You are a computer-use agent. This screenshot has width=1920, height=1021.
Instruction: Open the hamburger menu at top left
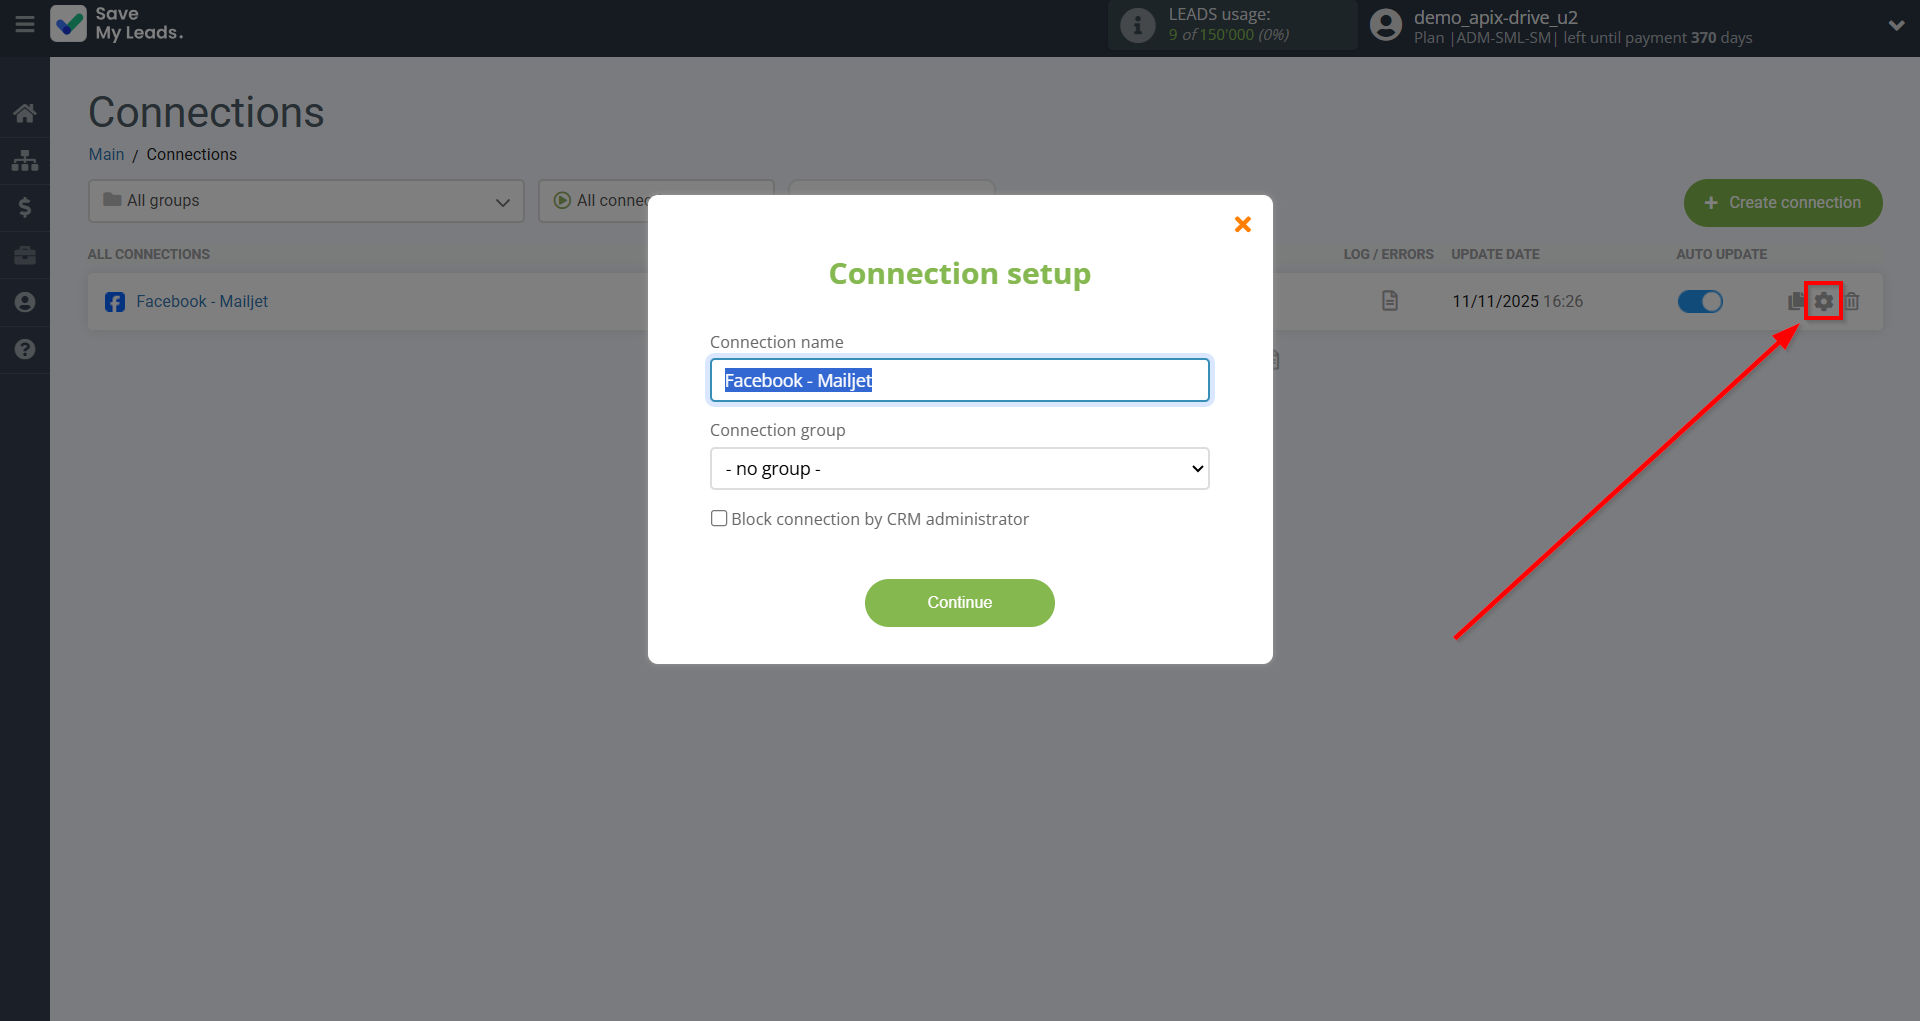point(24,24)
